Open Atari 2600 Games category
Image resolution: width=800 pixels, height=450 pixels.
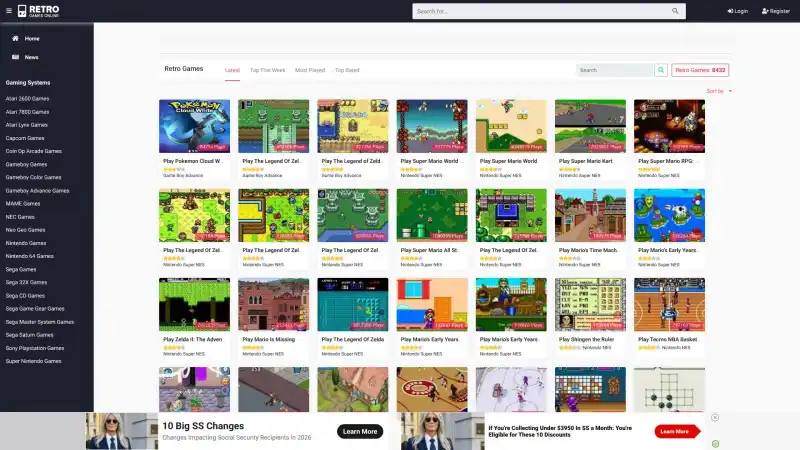click(x=28, y=98)
